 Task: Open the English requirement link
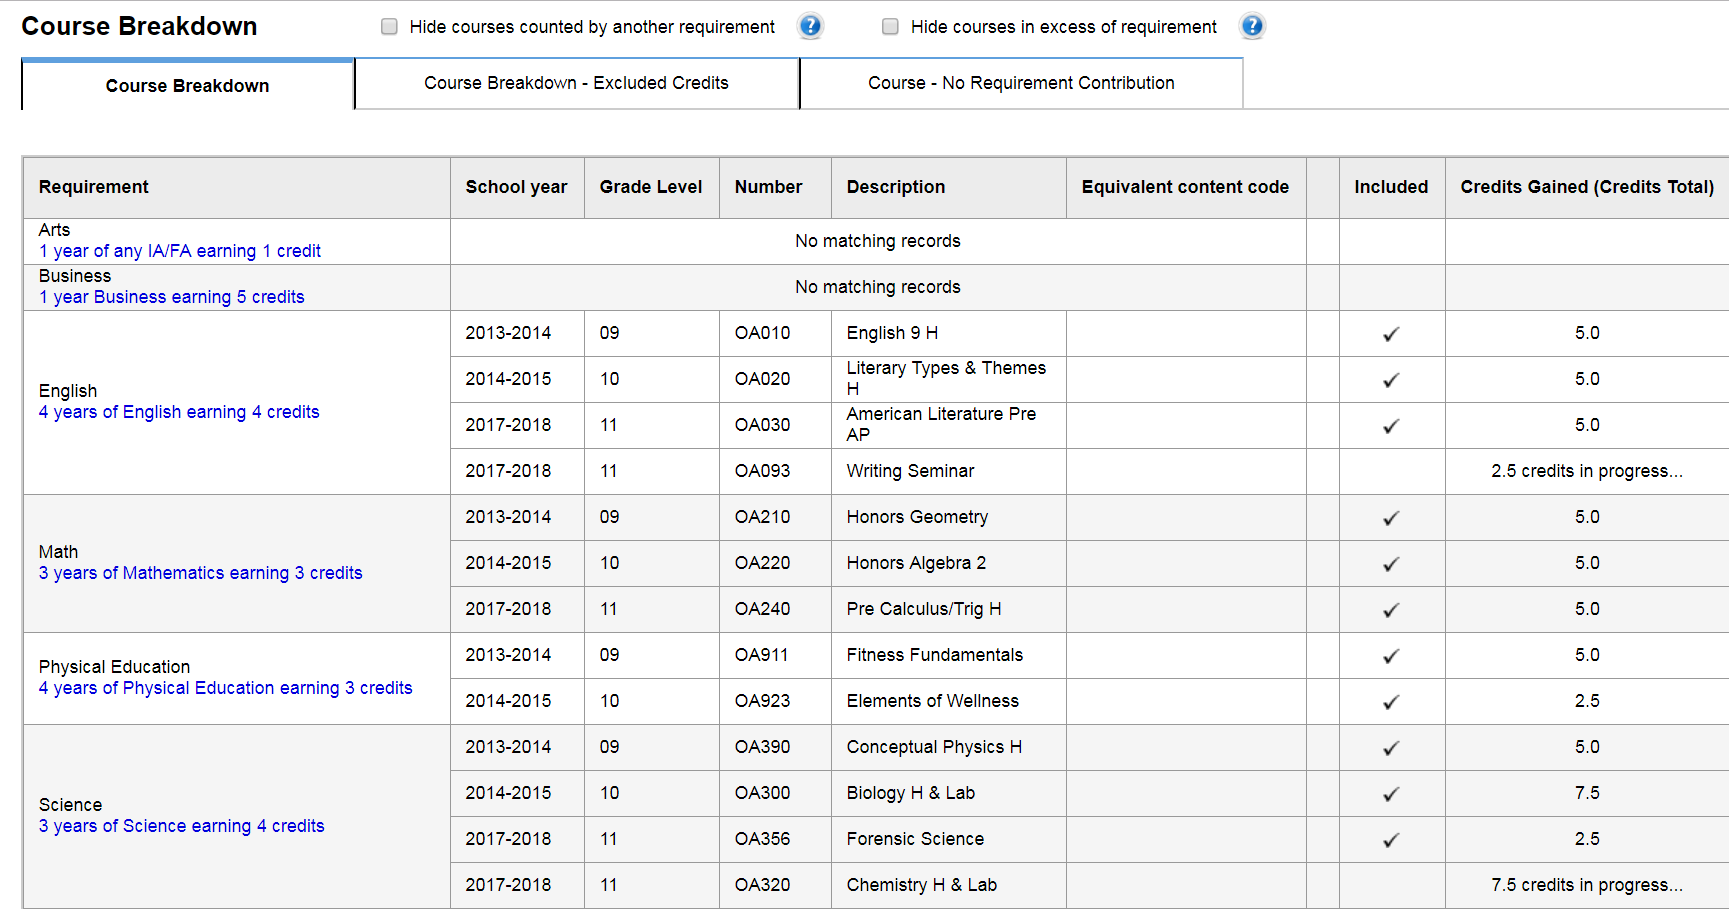[179, 411]
